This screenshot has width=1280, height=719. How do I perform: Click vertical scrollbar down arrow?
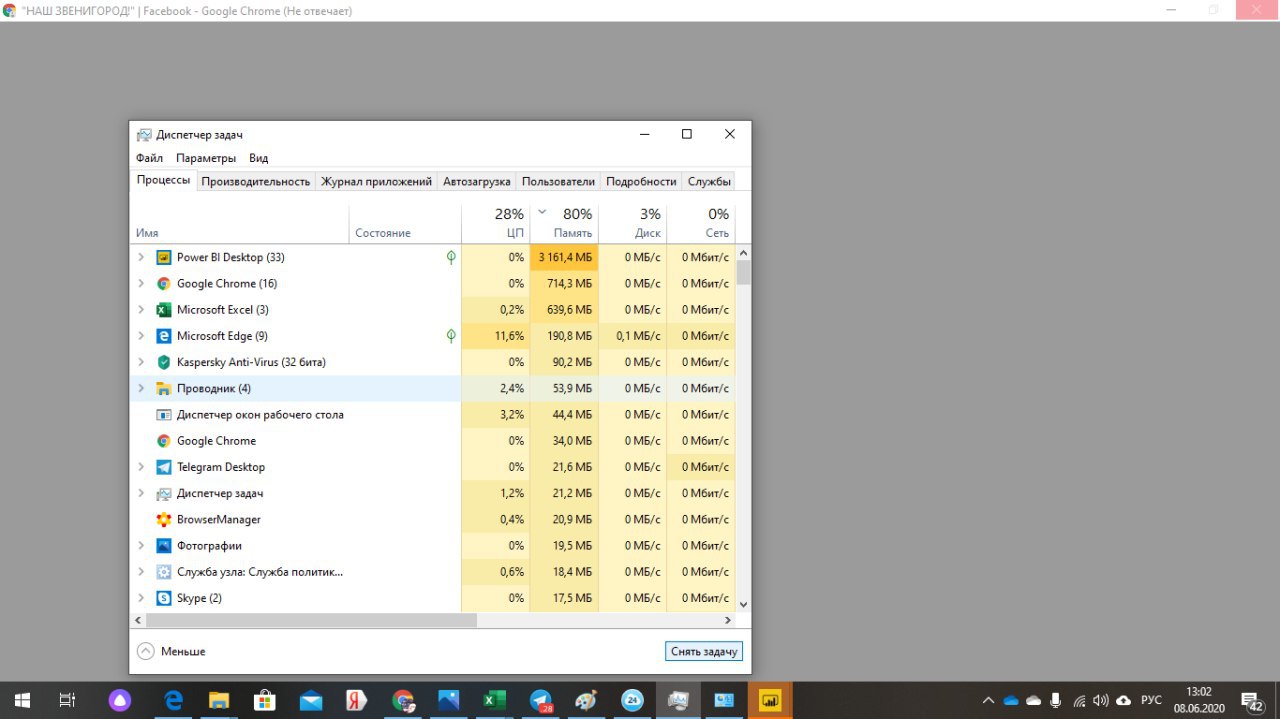click(x=743, y=604)
